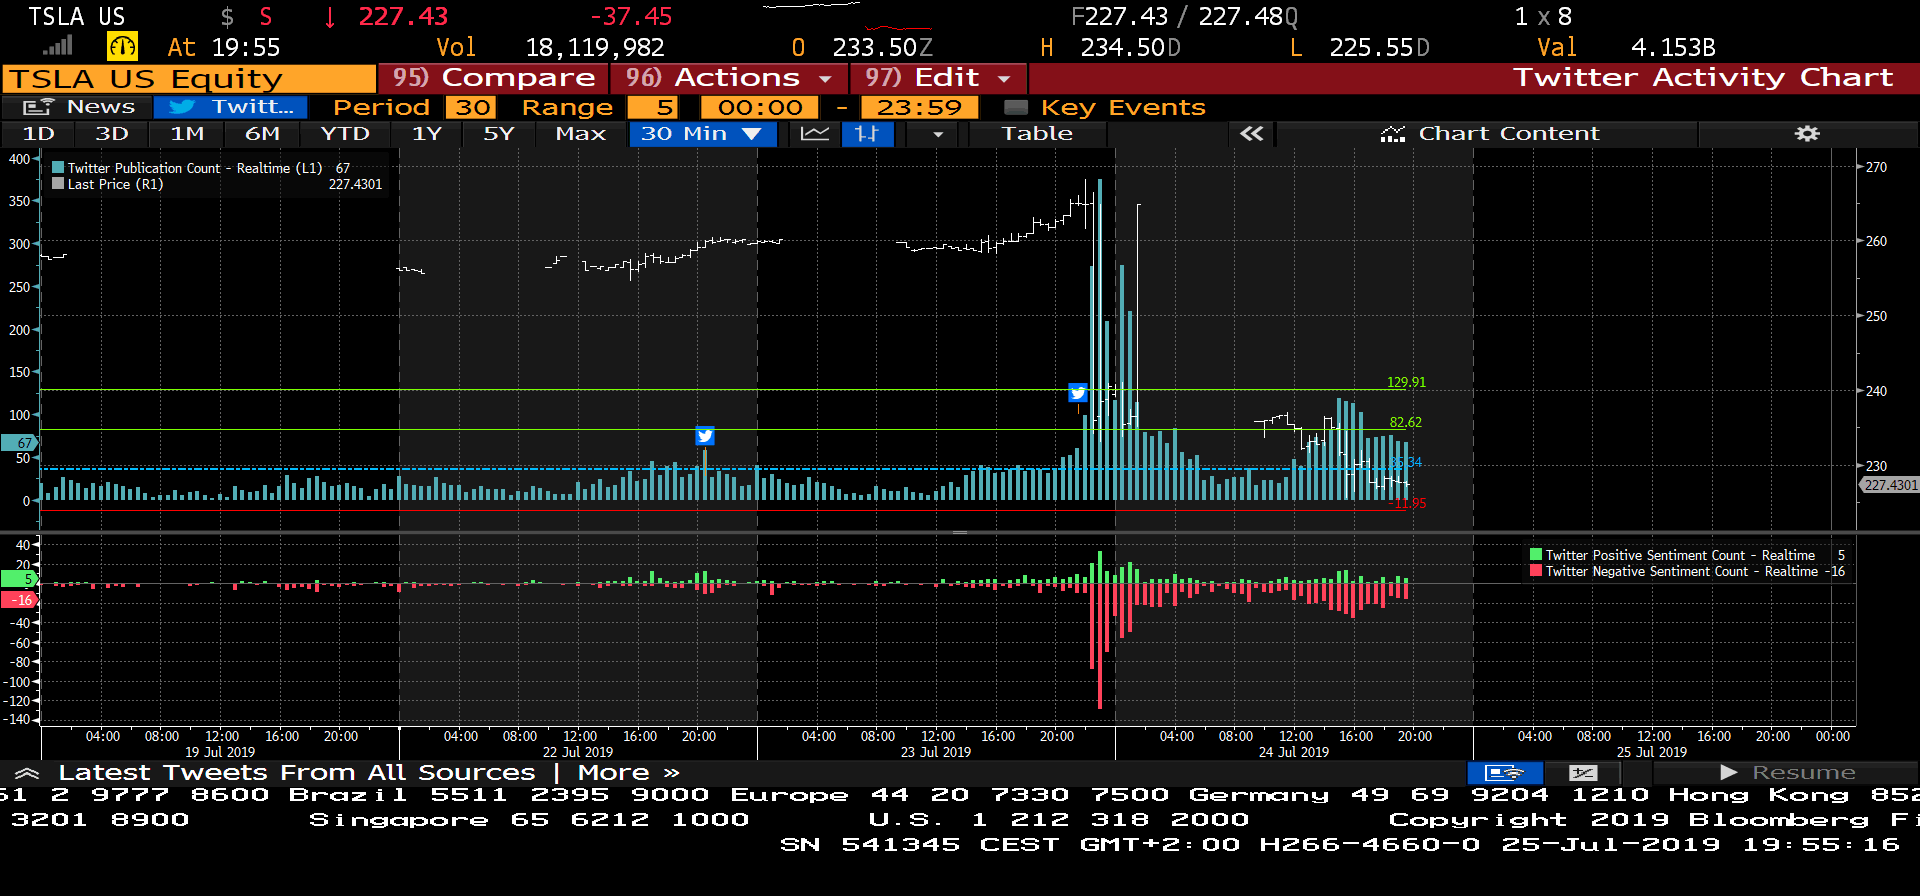Click Twitter Publication Count teal legend swatch
1920x896 pixels.
(x=58, y=168)
